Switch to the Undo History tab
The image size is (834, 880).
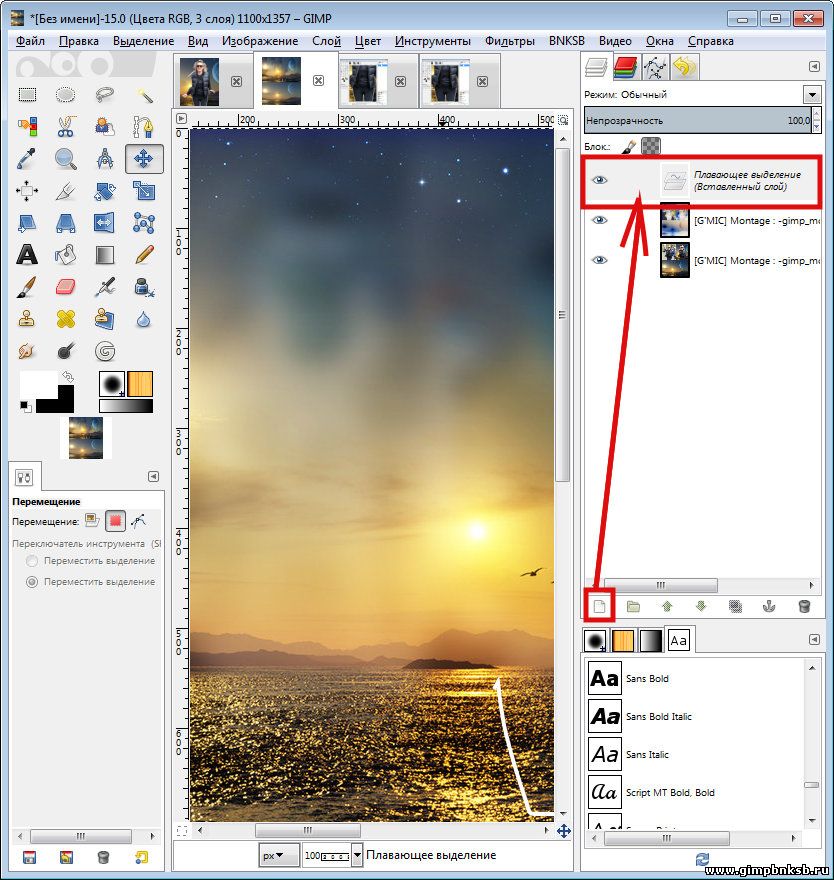tap(684, 67)
